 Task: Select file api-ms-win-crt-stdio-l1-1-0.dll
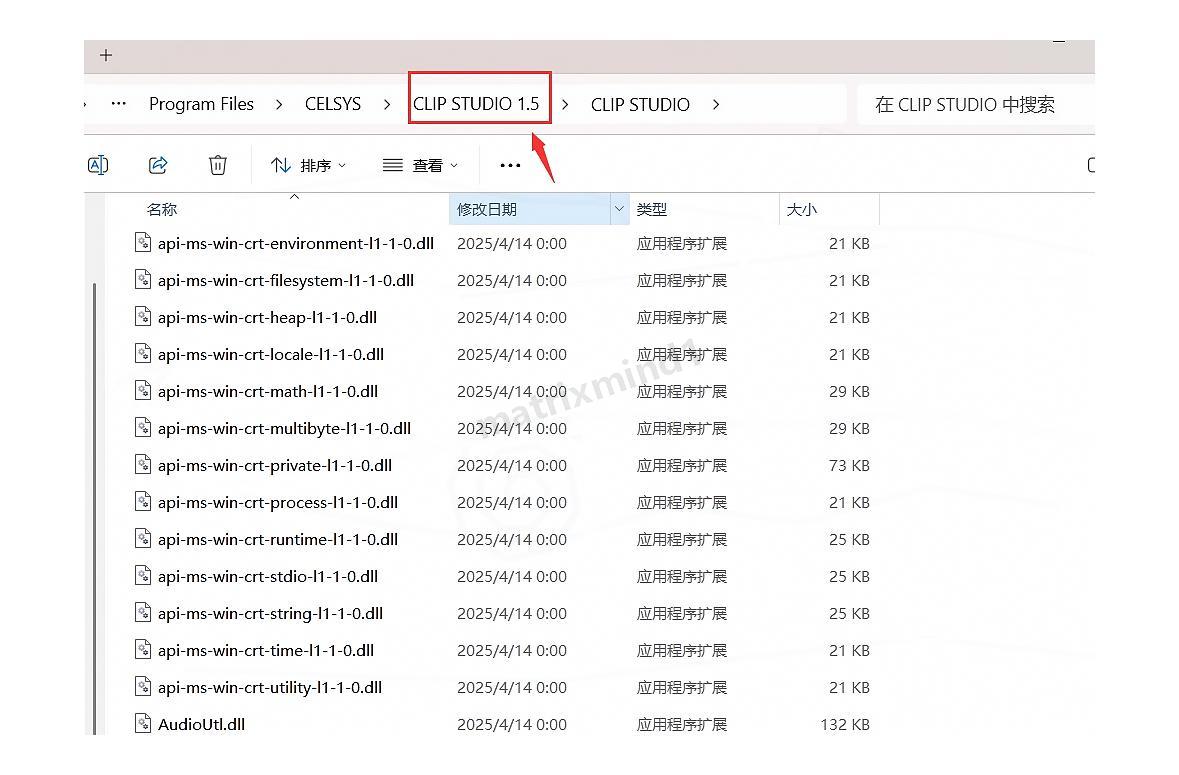pos(268,577)
